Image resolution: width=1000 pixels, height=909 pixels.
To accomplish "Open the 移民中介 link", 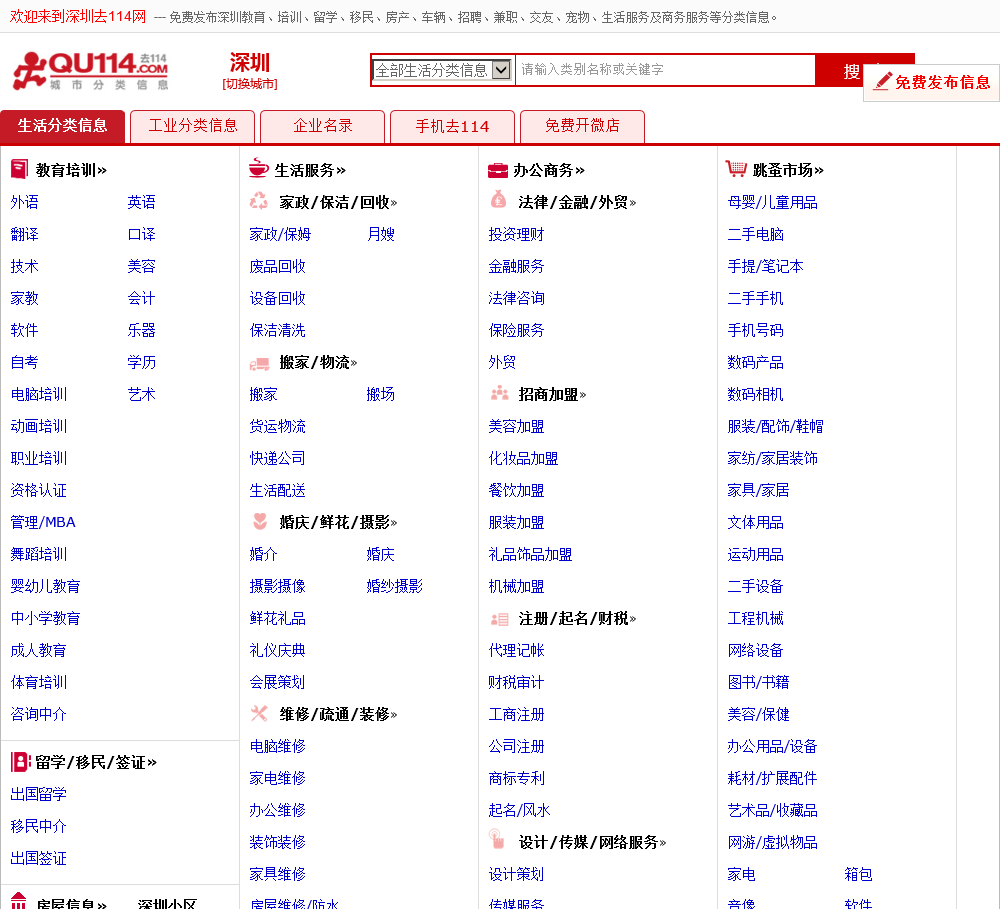I will point(38,826).
